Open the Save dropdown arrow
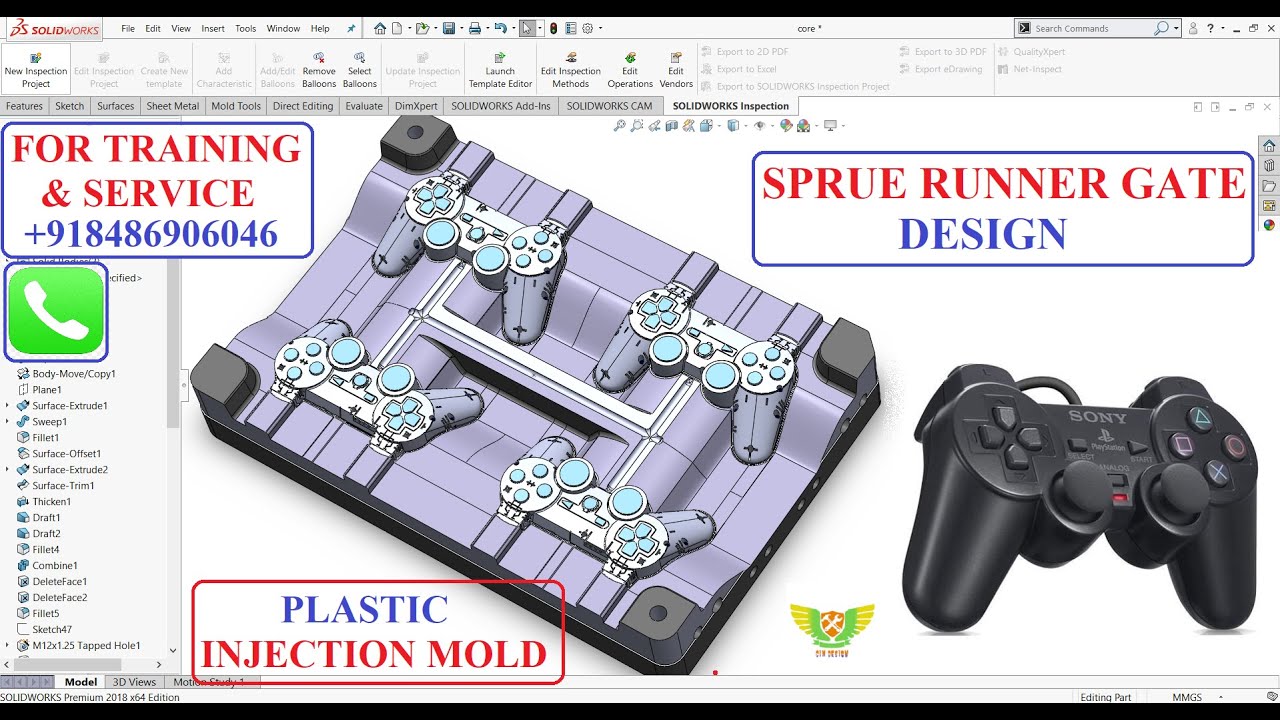 [461, 28]
